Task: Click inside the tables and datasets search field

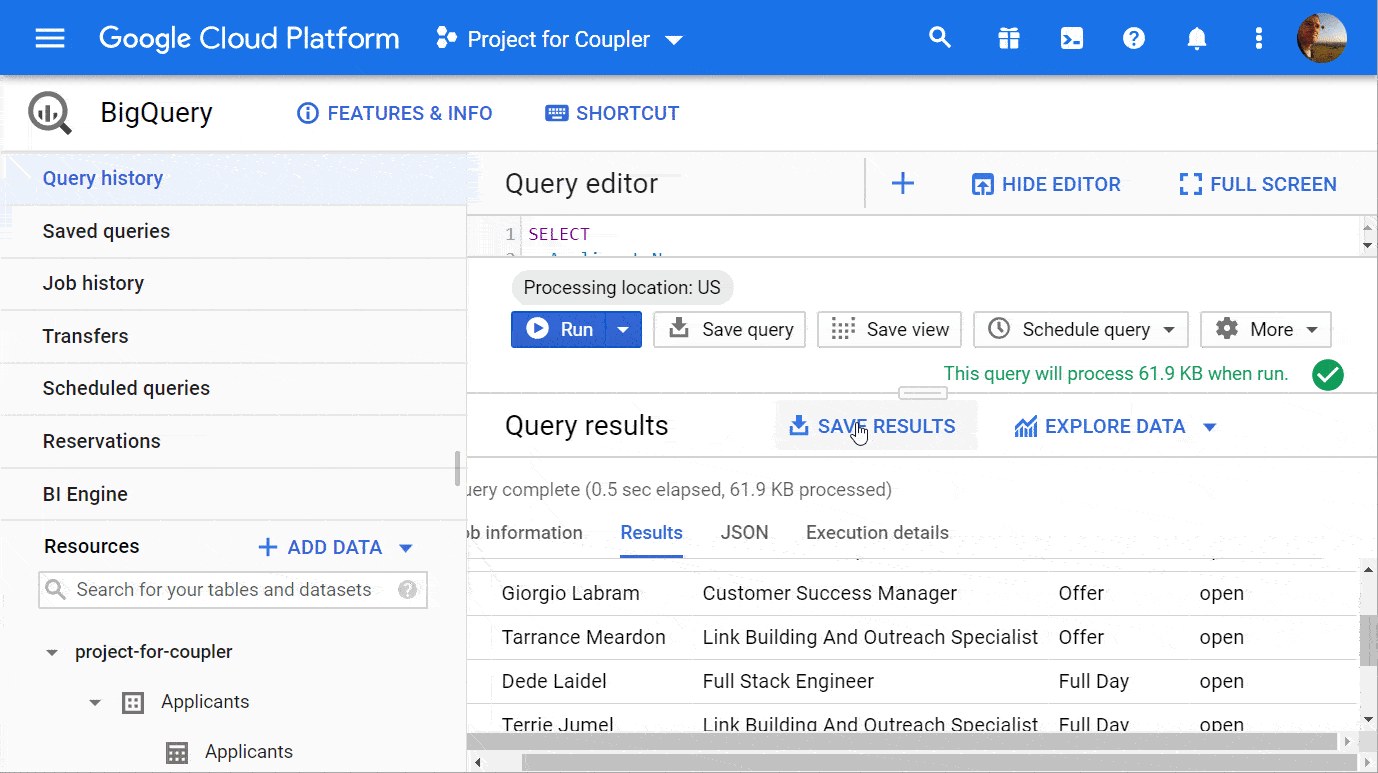Action: [x=220, y=590]
